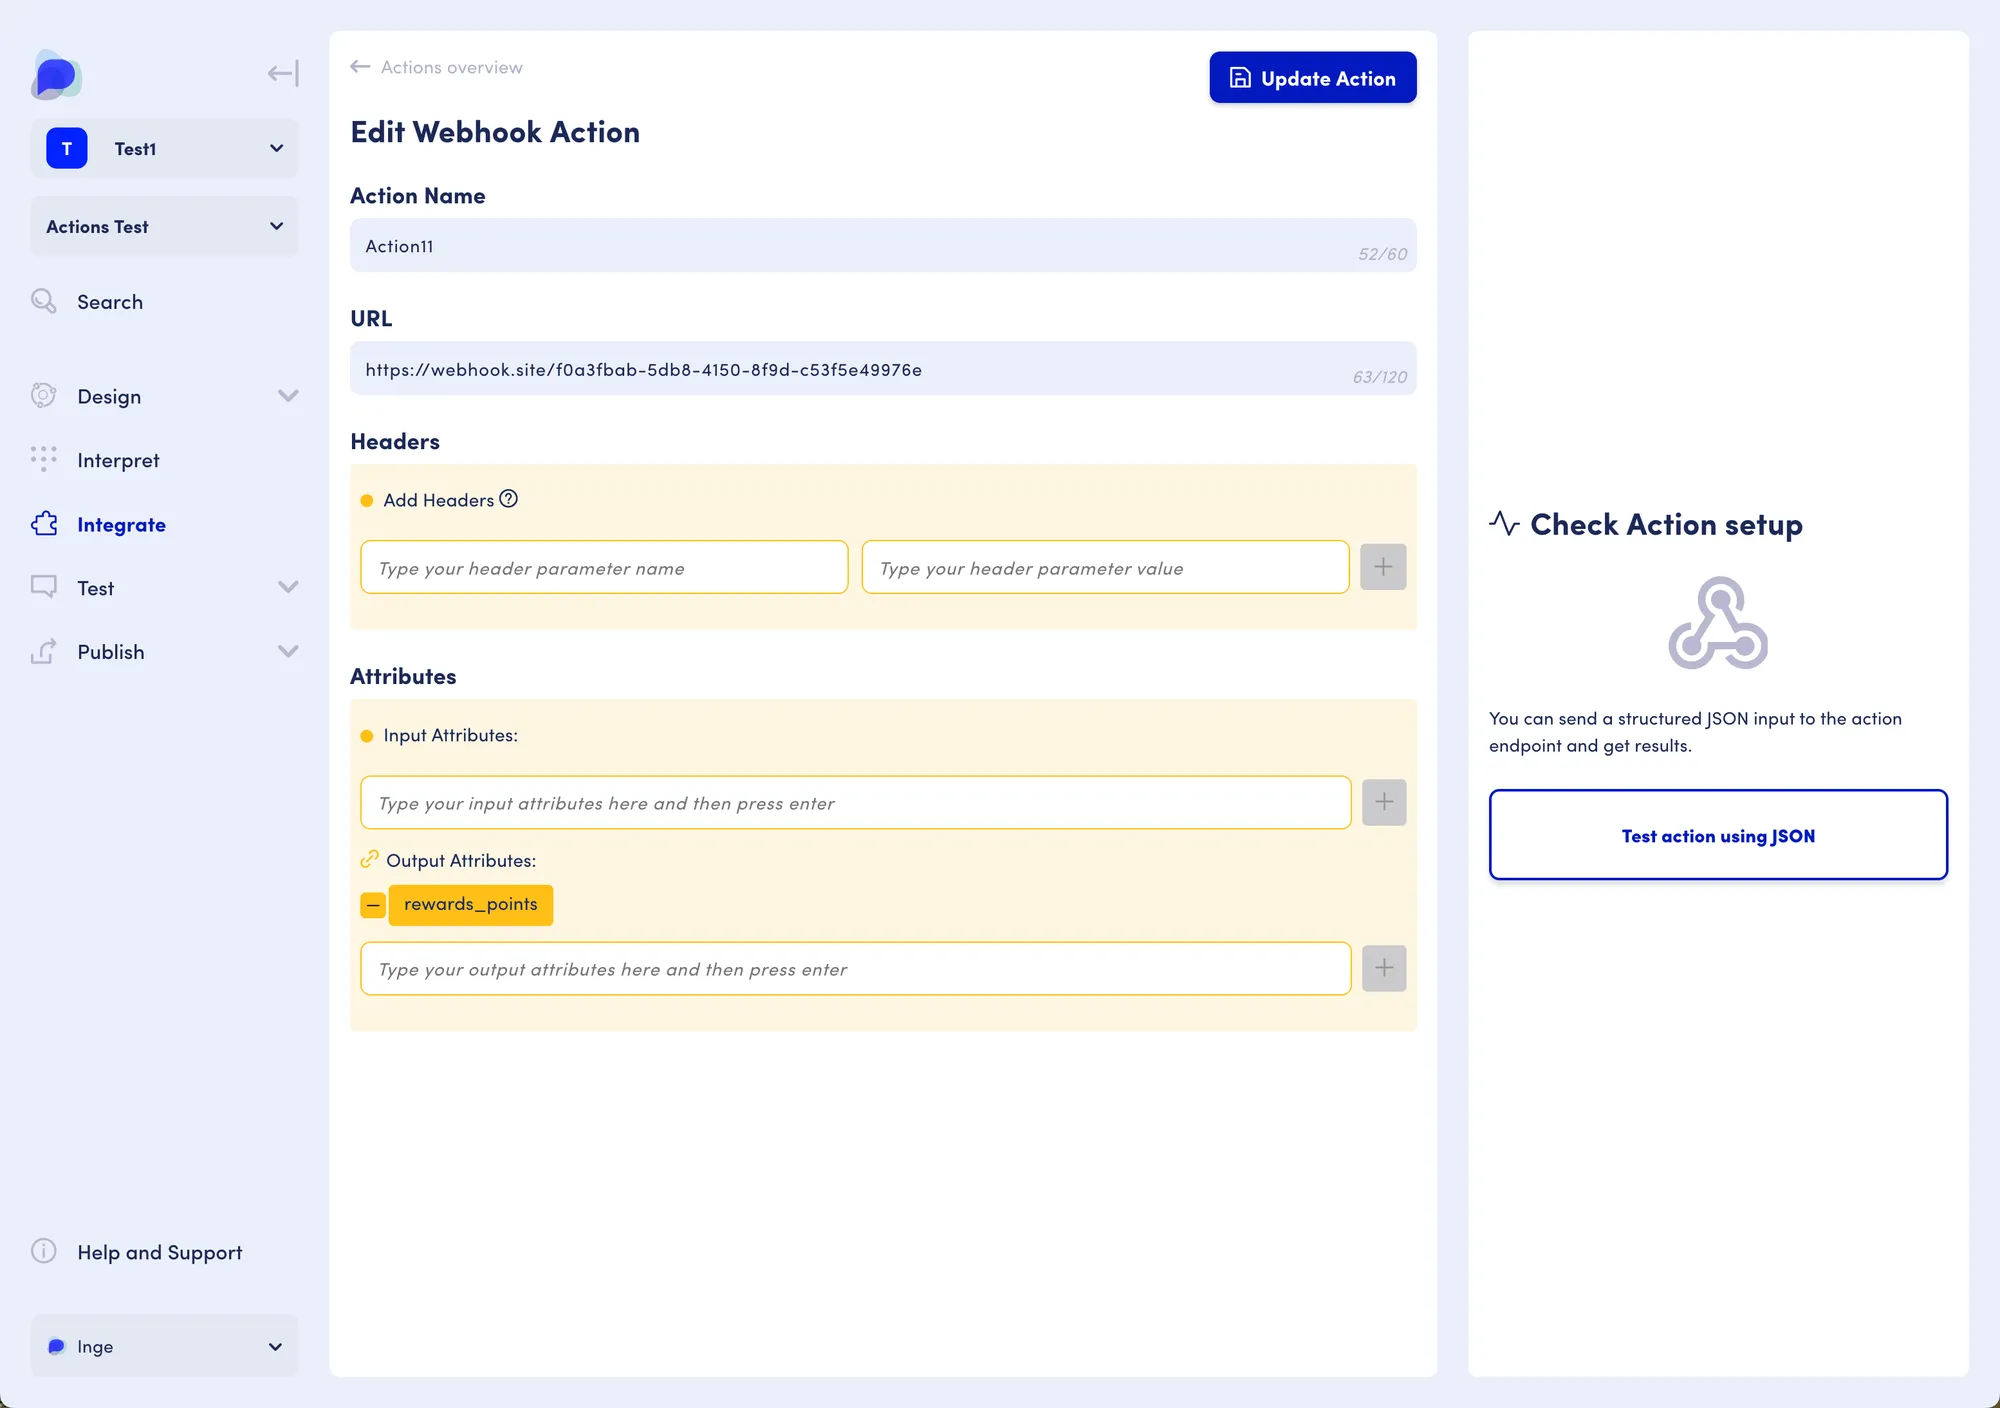Click the Search magnifier icon
Image resolution: width=2000 pixels, height=1408 pixels.
click(x=43, y=301)
